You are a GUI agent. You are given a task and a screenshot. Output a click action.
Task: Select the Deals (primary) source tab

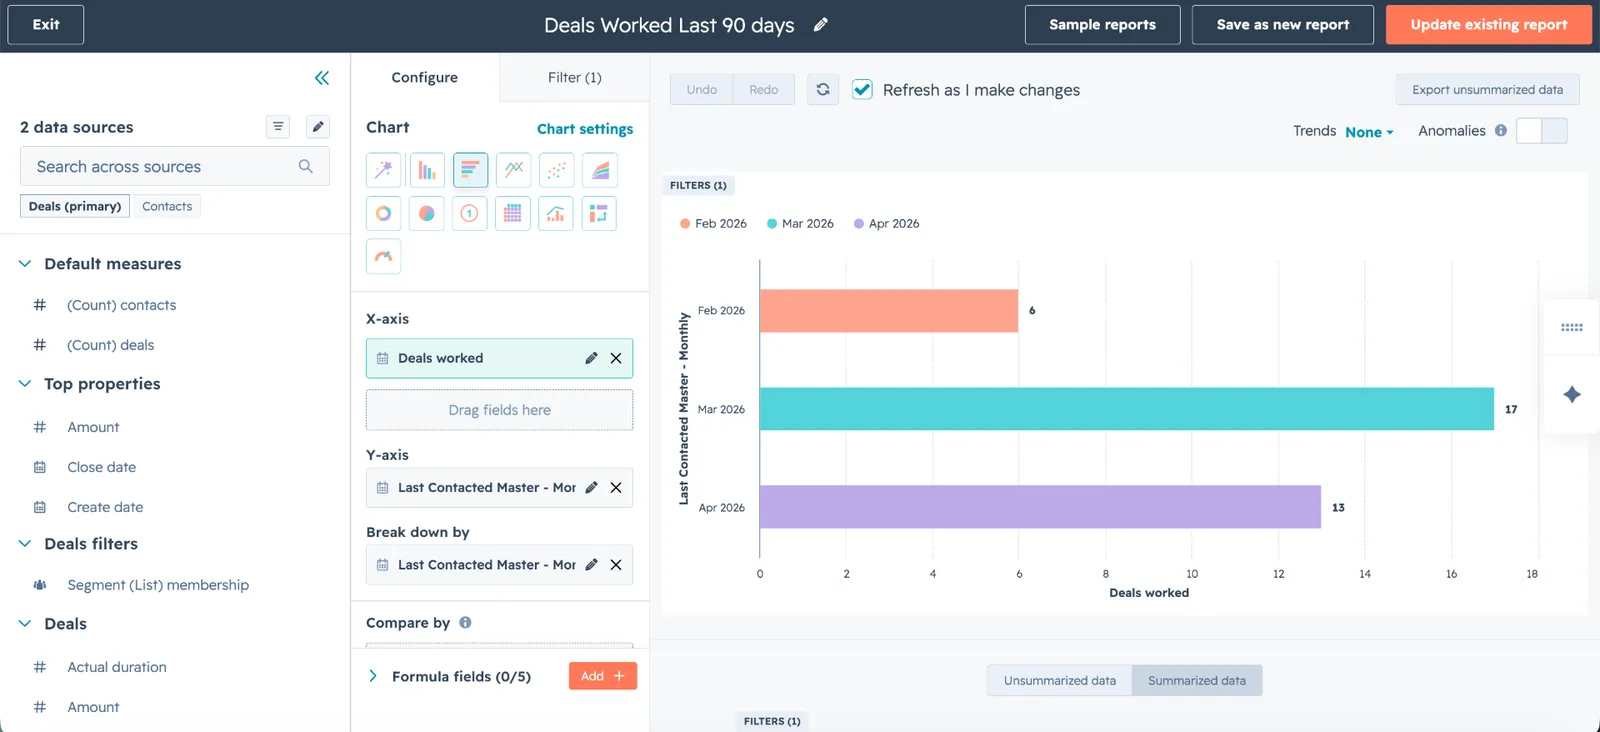pos(75,206)
